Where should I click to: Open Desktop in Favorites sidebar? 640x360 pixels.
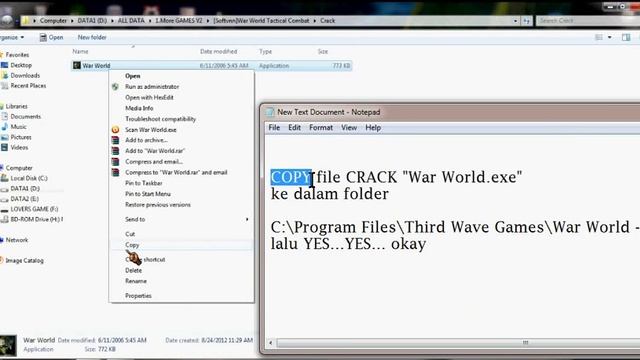(21, 65)
